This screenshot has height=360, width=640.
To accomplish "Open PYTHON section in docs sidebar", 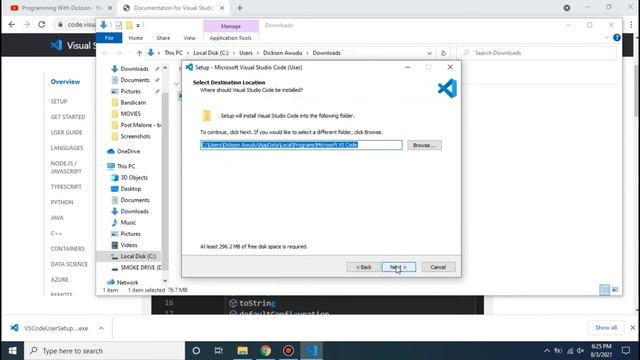I will tap(62, 202).
